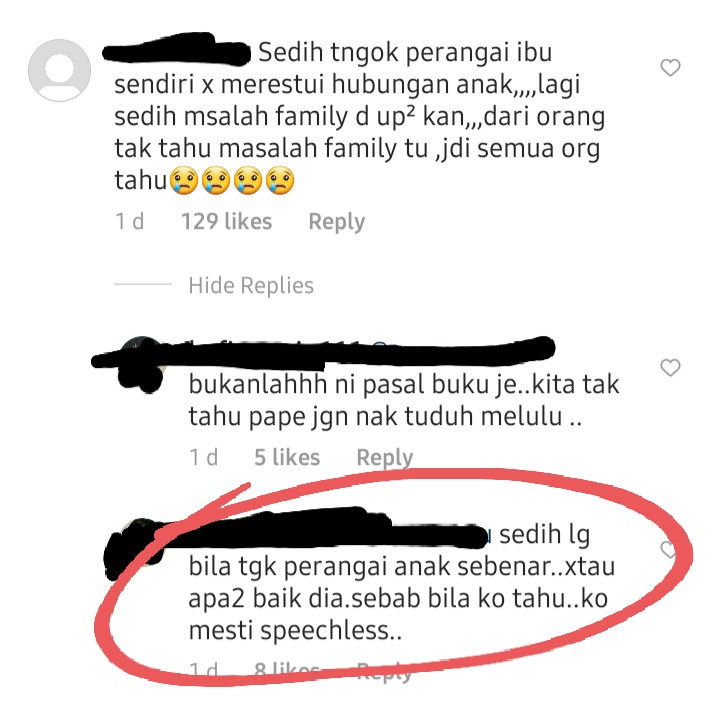
Task: Open blacked-out avatar of the 'bukanlahhh' reply
Action: click(x=141, y=365)
